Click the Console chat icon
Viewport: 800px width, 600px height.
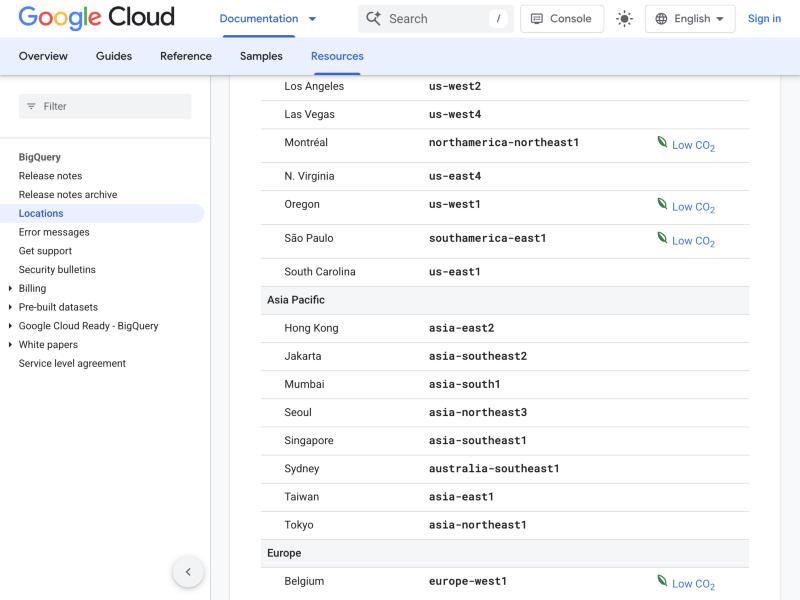(537, 19)
